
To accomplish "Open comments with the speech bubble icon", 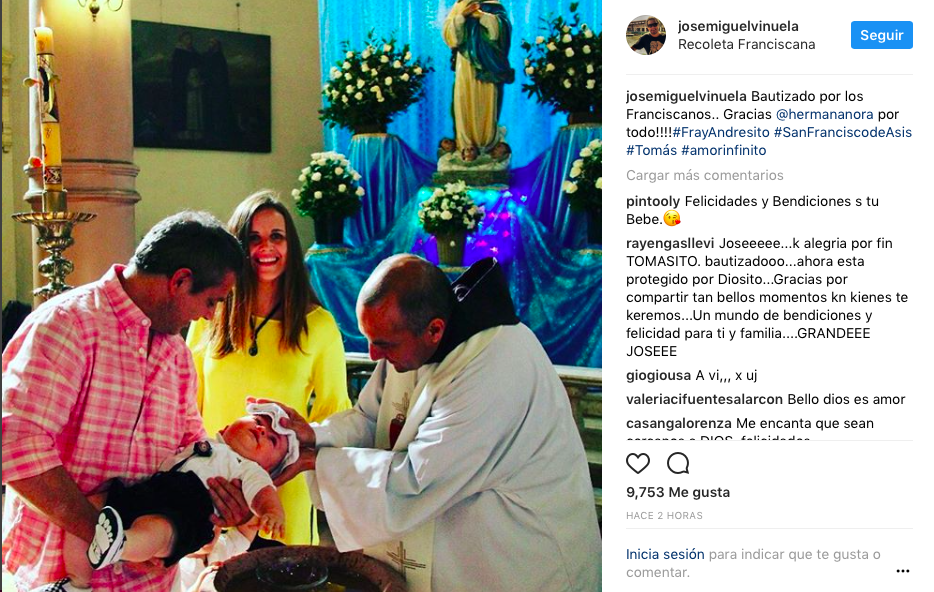I will click(x=678, y=463).
